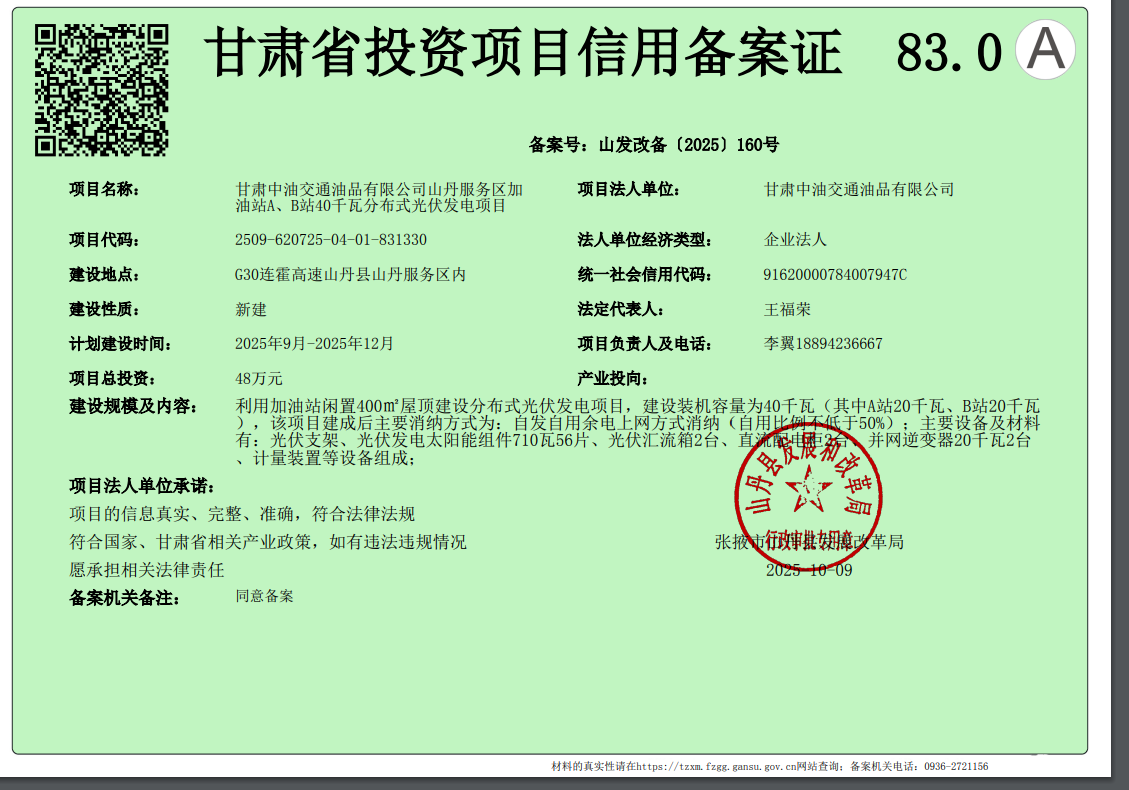Screen dimensions: 1129x790
Task: Select the construction nature value 新建
Action: [251, 310]
